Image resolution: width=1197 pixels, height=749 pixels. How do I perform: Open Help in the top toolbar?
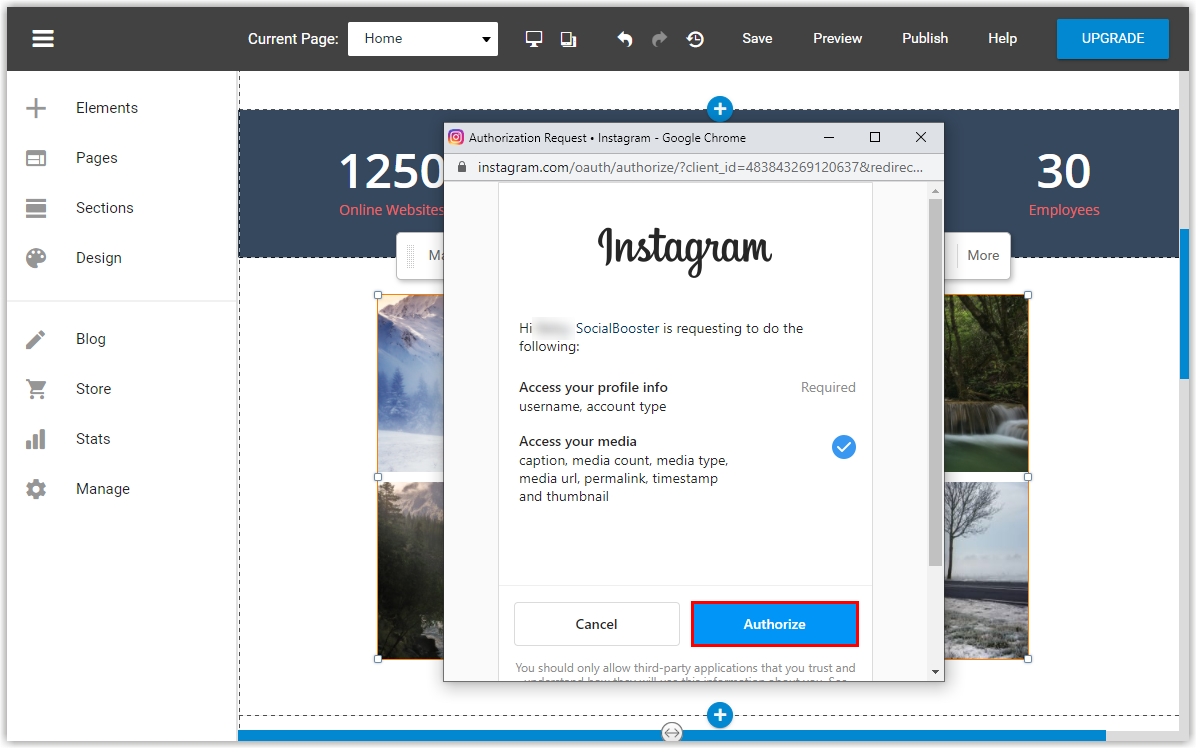pos(1002,38)
